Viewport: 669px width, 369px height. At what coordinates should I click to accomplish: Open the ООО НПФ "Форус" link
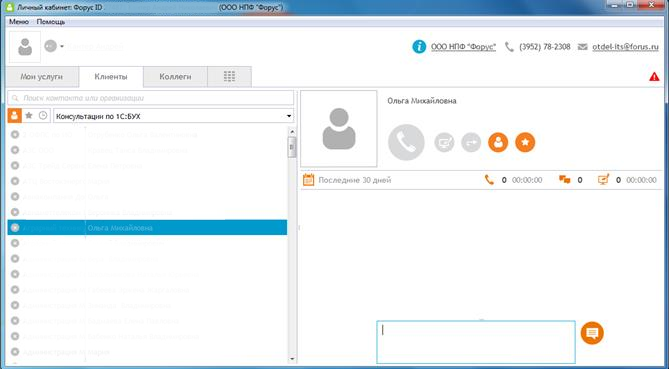click(x=463, y=47)
